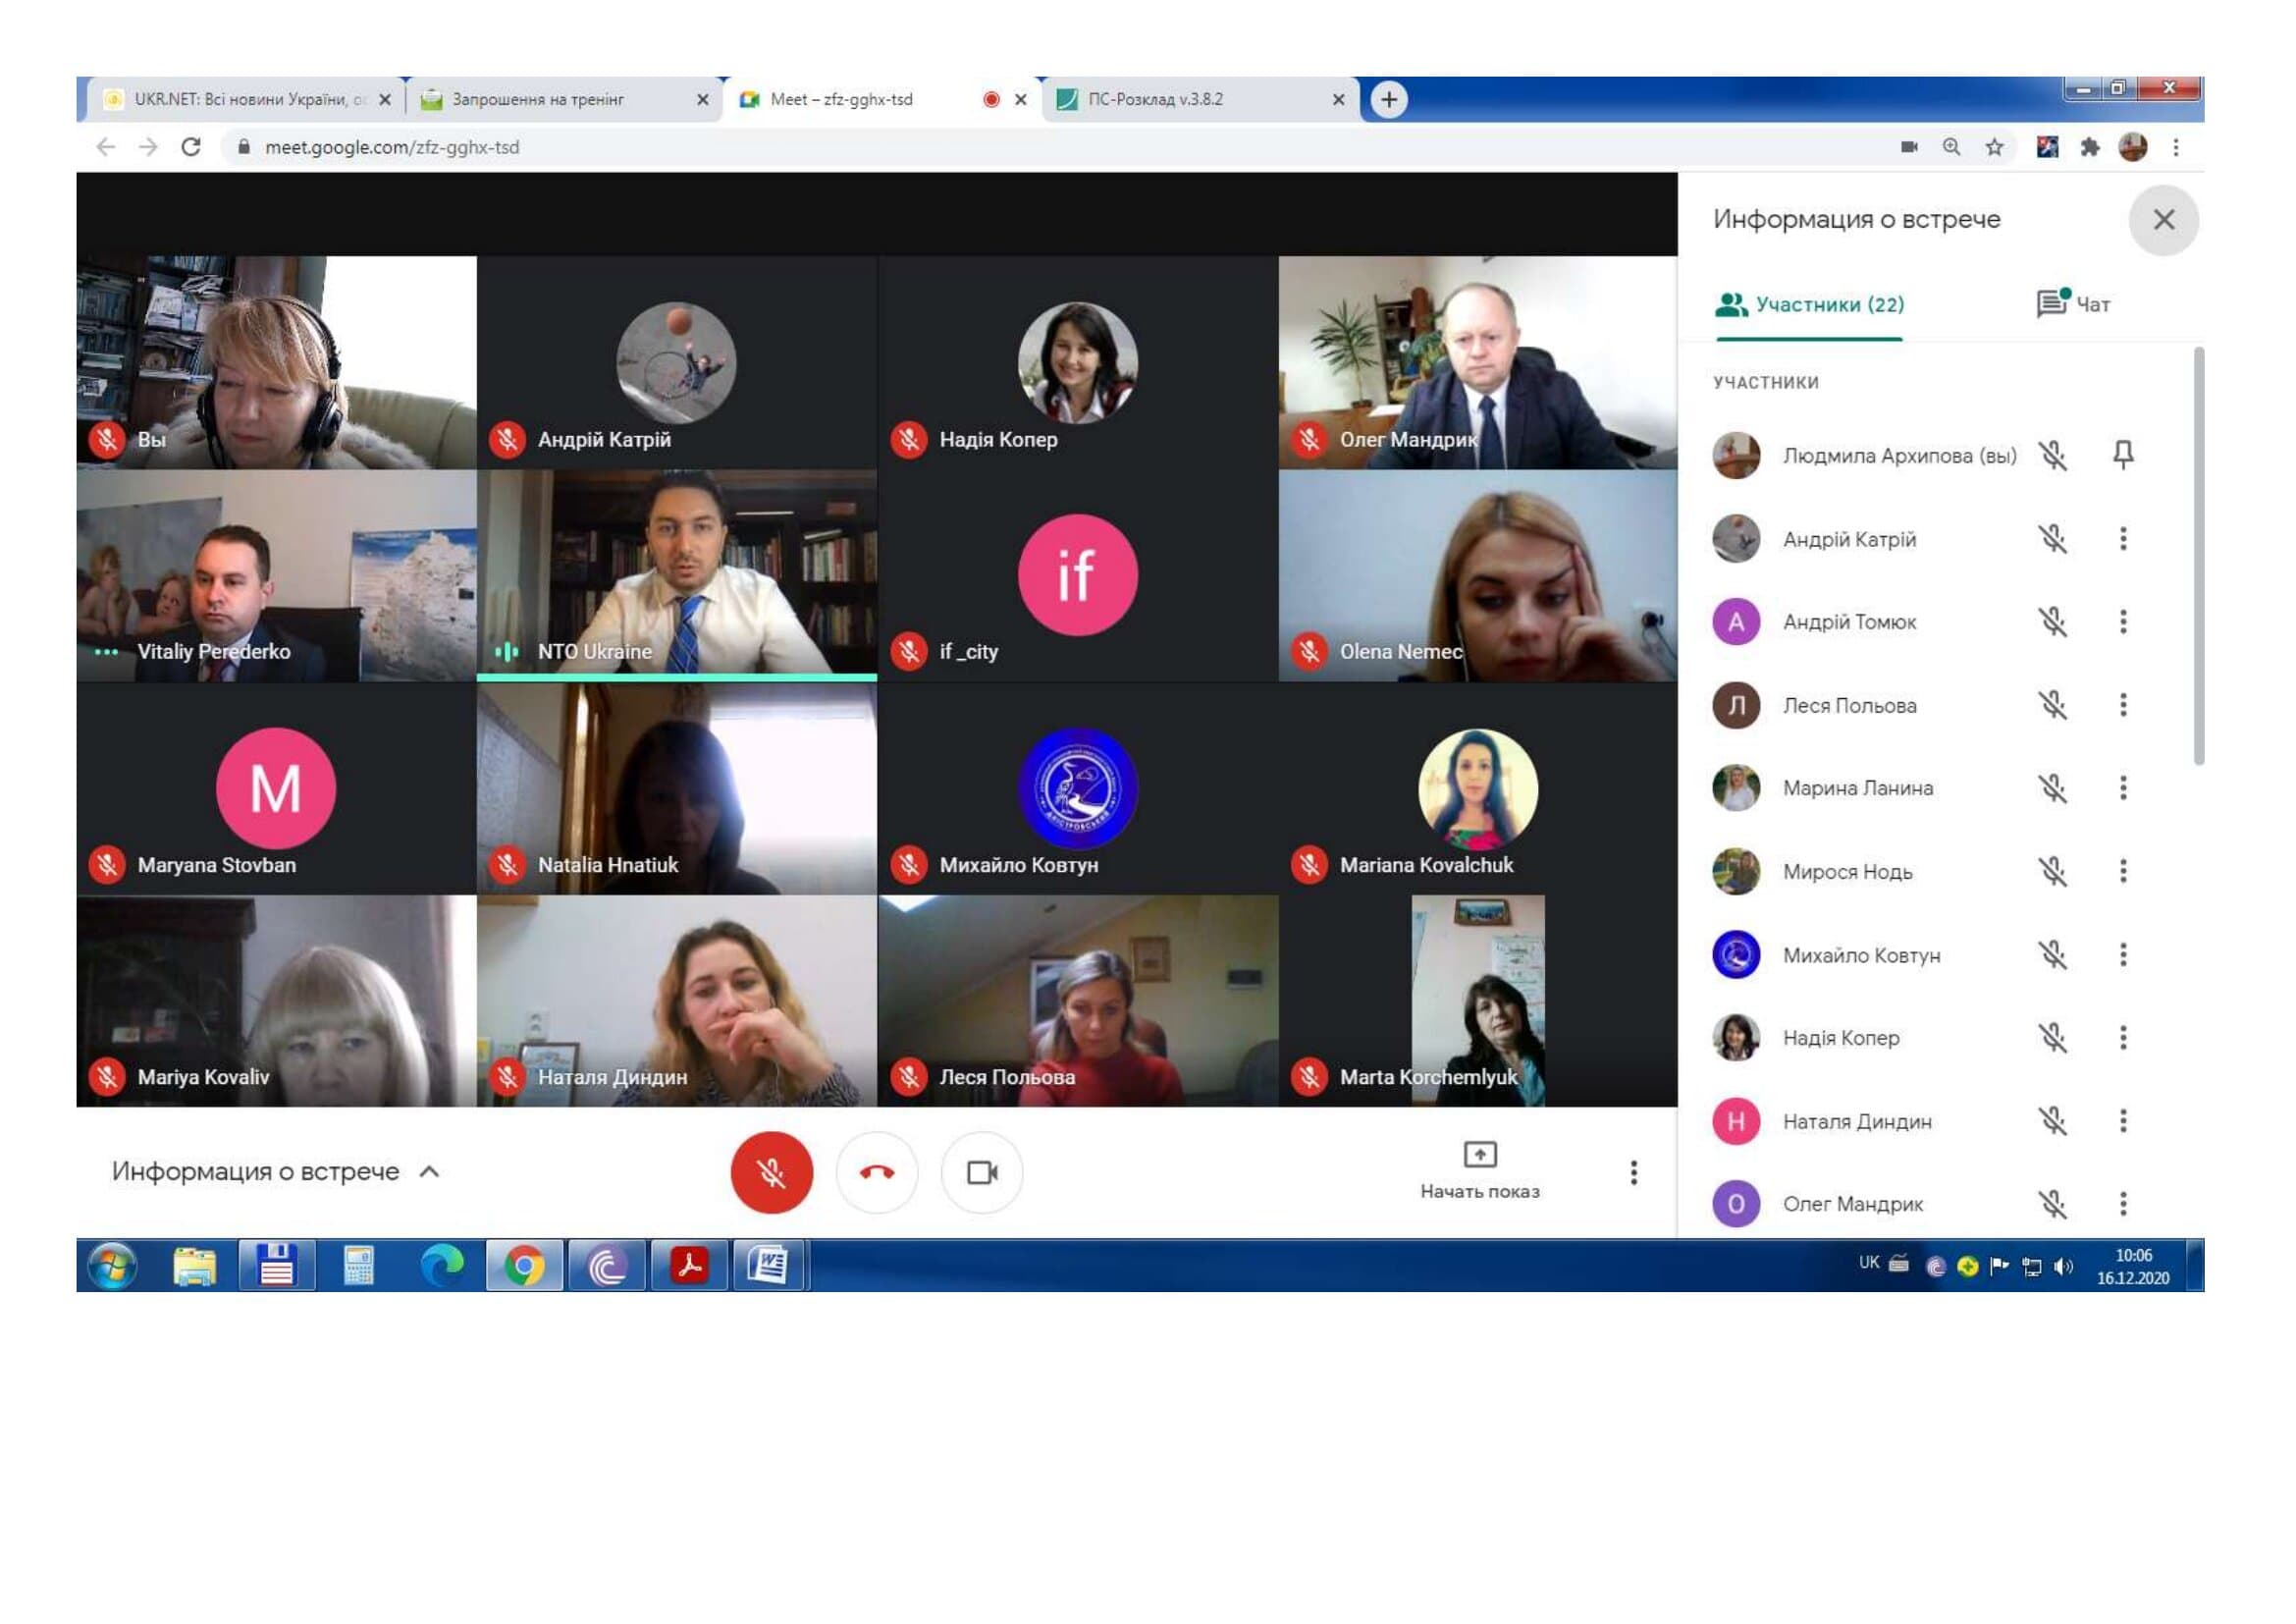Image resolution: width=2296 pixels, height=1624 pixels.
Task: Toggle your microphone mute button
Action: [x=771, y=1172]
